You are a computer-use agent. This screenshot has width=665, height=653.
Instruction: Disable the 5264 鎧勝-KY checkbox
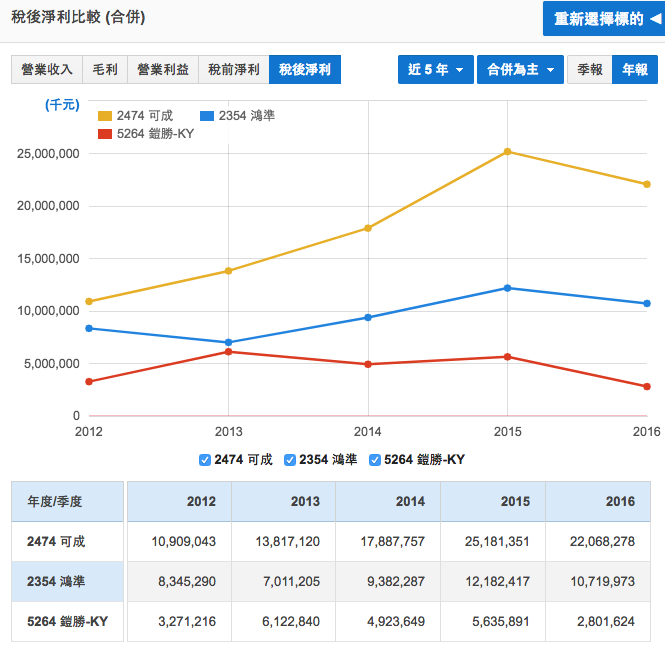(375, 460)
